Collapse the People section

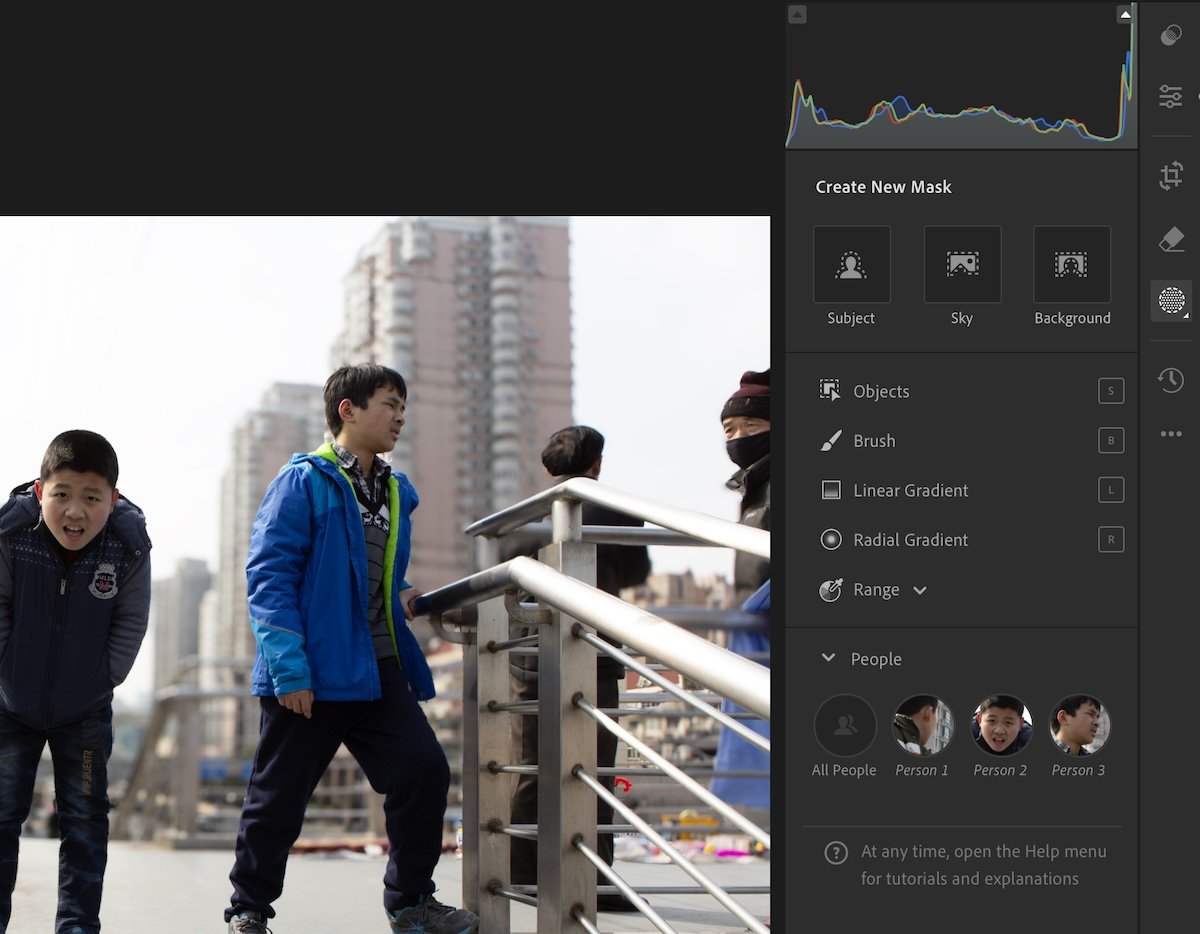click(x=827, y=658)
